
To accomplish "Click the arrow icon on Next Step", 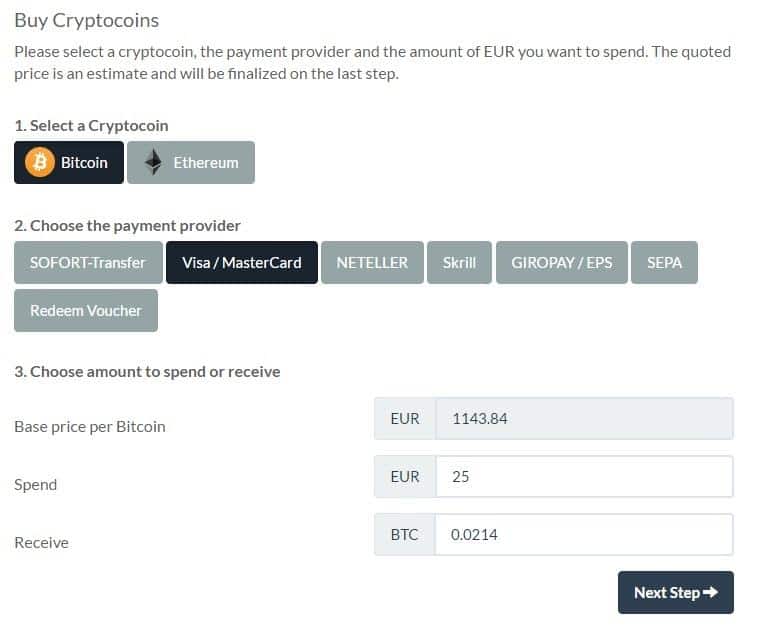I will 711,592.
